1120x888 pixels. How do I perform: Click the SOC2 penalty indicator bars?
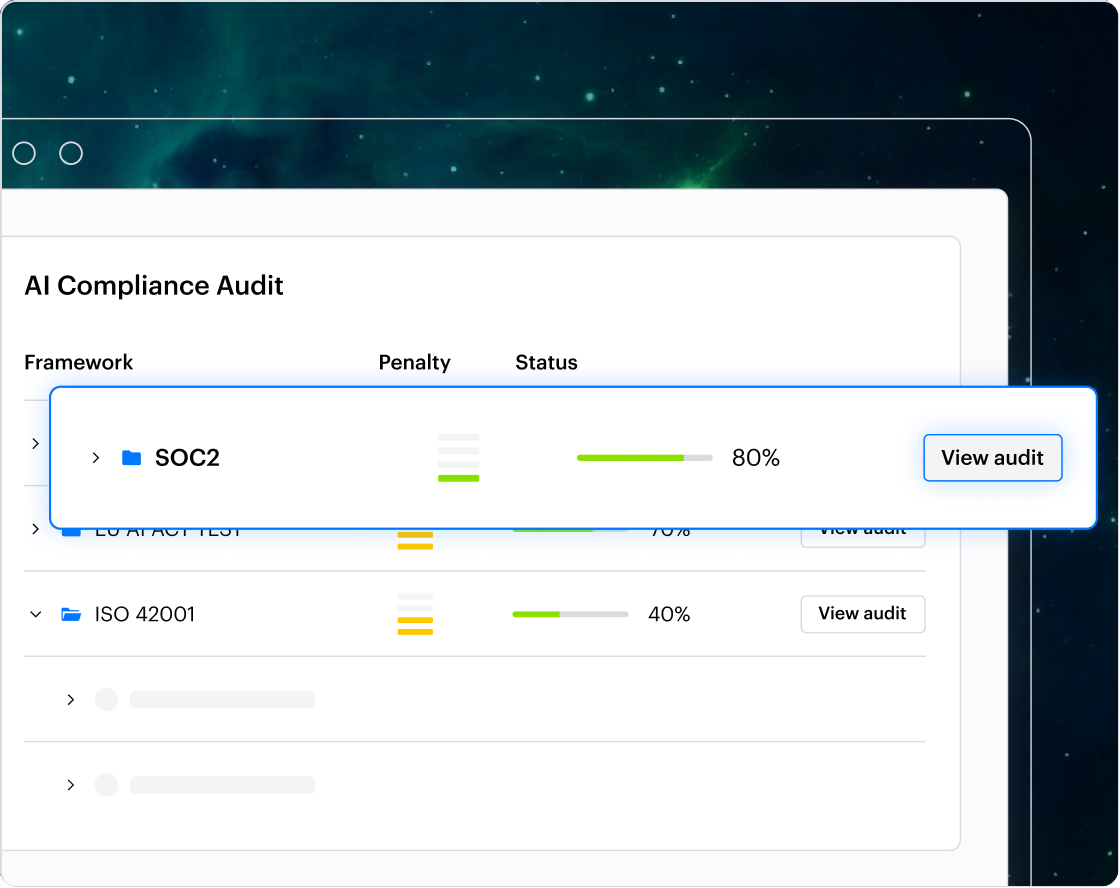[x=458, y=457]
